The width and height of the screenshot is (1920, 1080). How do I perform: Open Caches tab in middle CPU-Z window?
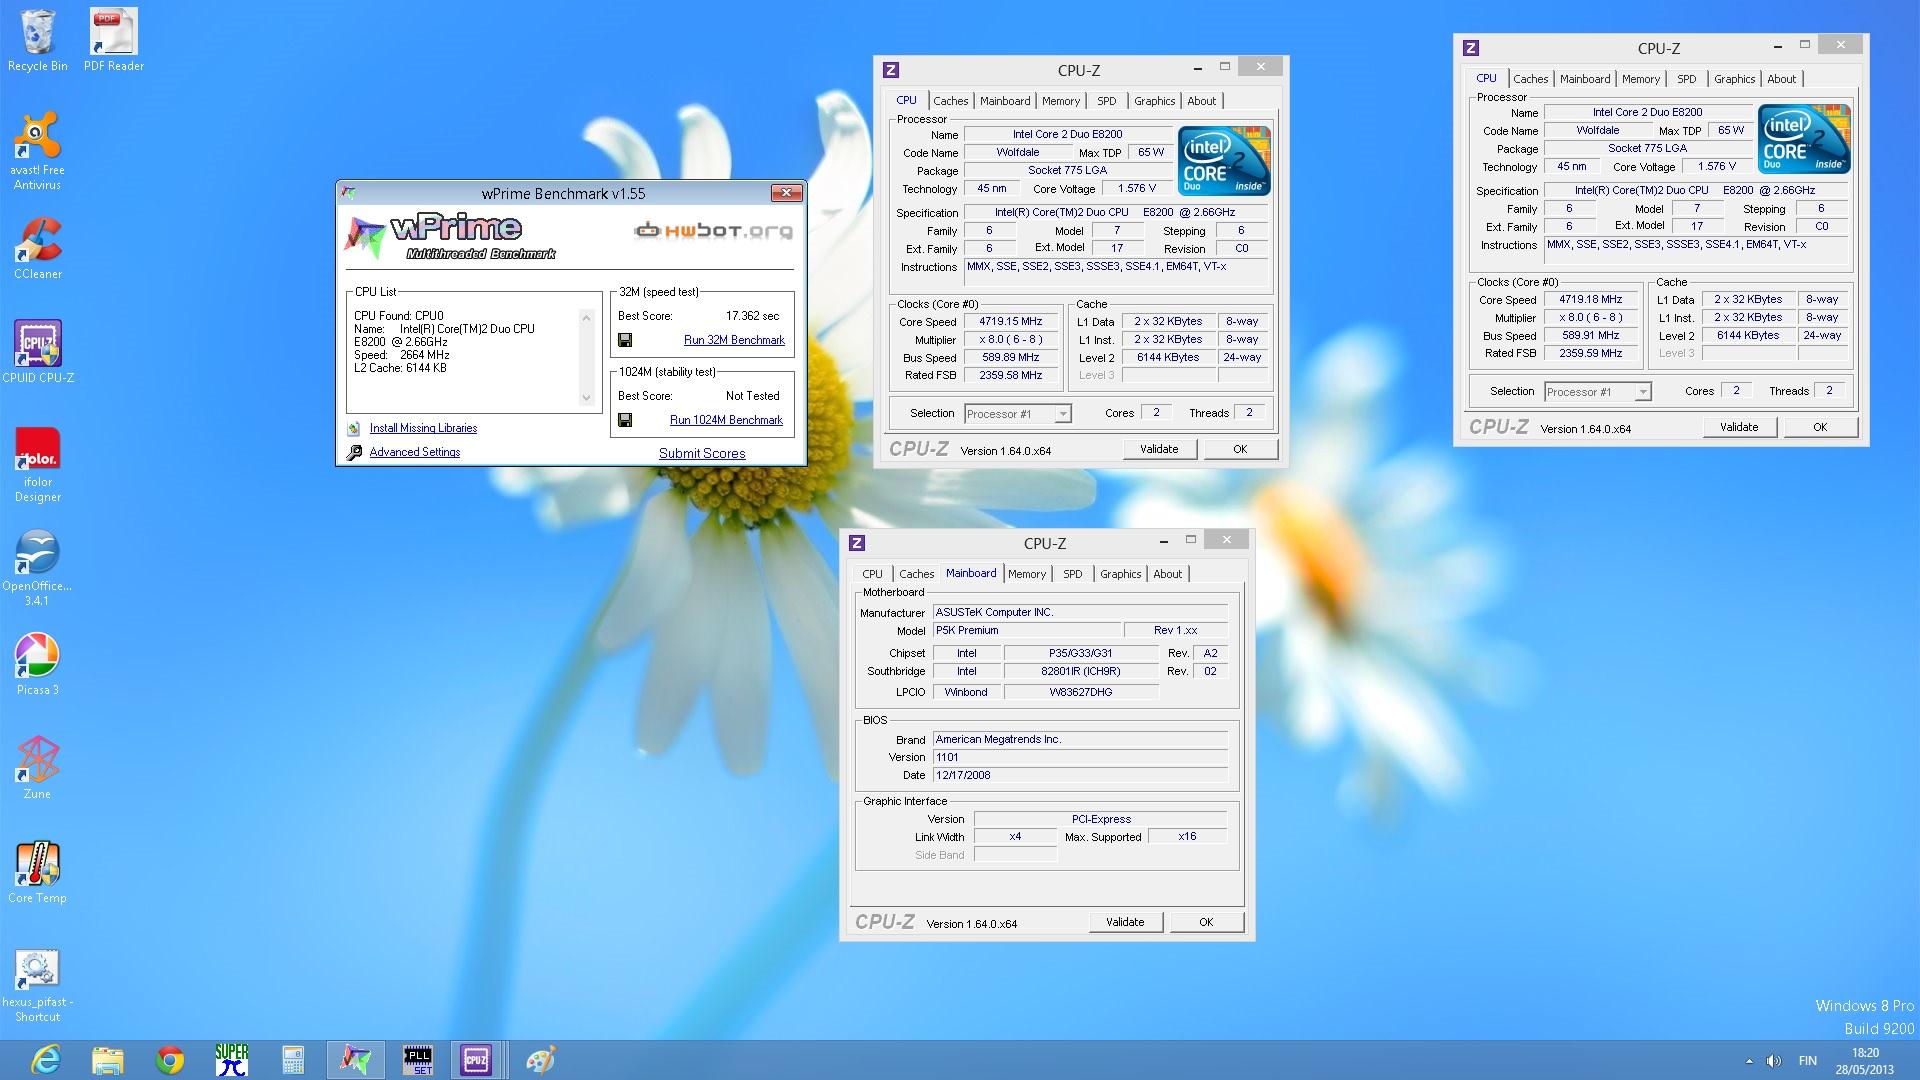[x=951, y=101]
